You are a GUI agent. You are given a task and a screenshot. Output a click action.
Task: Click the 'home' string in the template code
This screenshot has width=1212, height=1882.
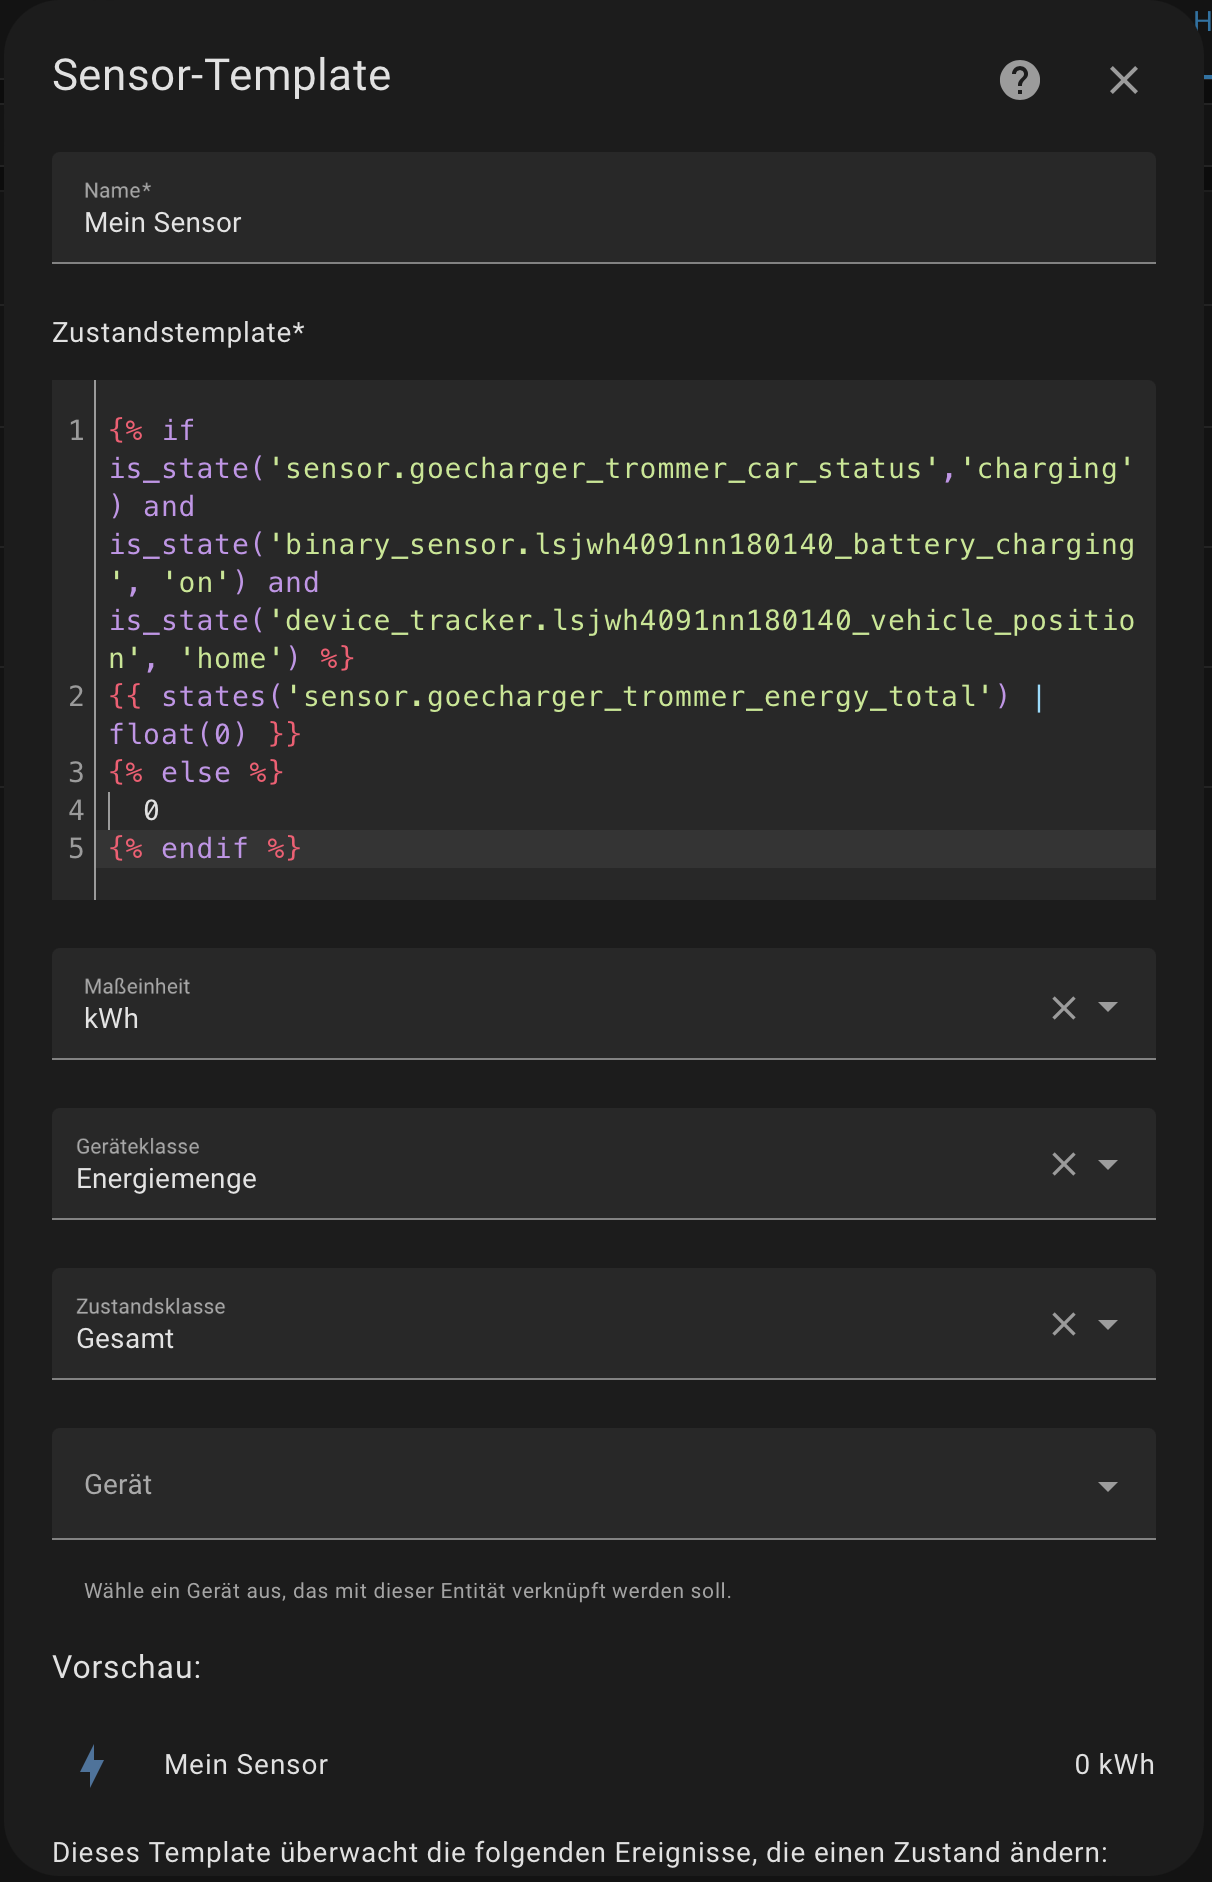point(231,659)
